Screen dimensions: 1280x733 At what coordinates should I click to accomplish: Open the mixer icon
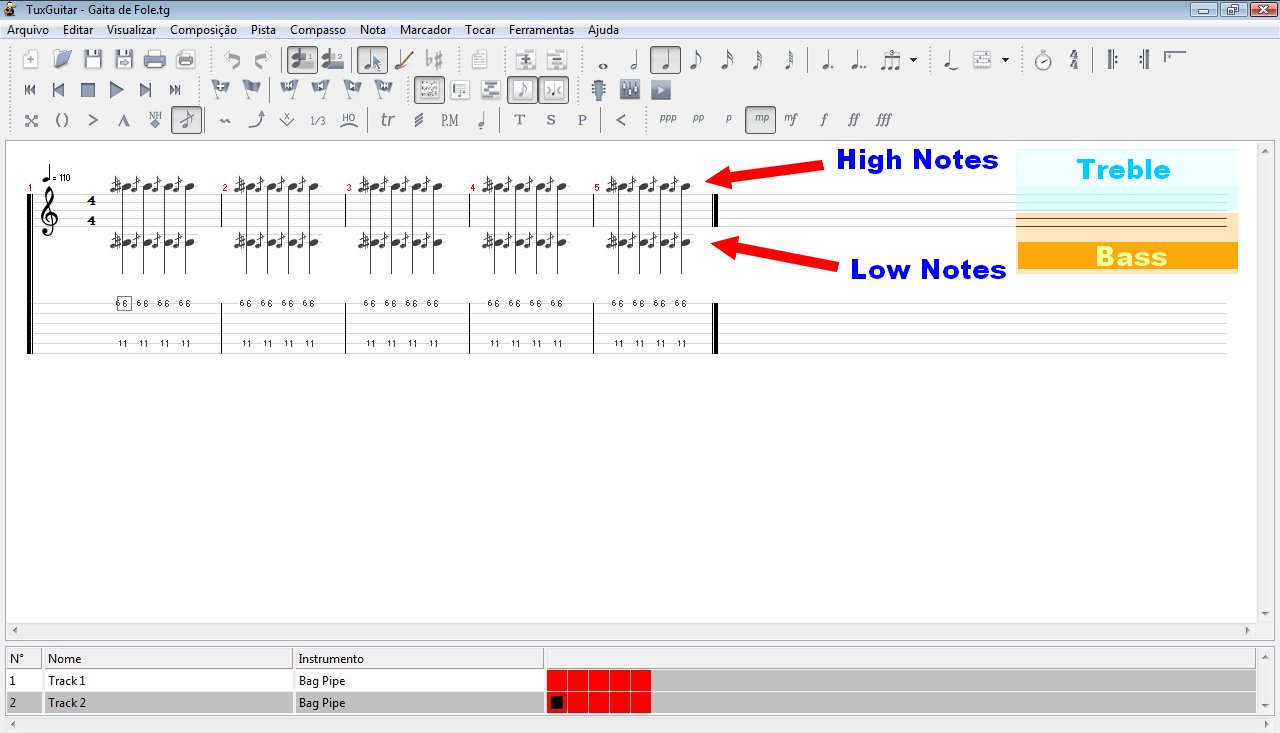pos(630,90)
